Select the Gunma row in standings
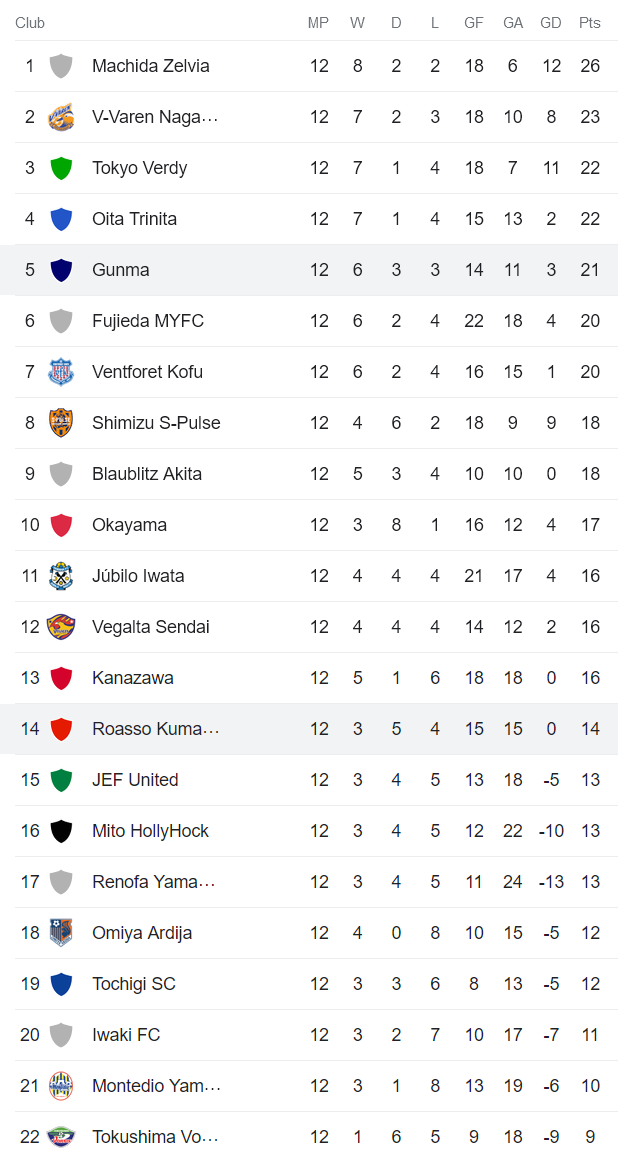Screen dimensions: 618x1158 pos(309,270)
